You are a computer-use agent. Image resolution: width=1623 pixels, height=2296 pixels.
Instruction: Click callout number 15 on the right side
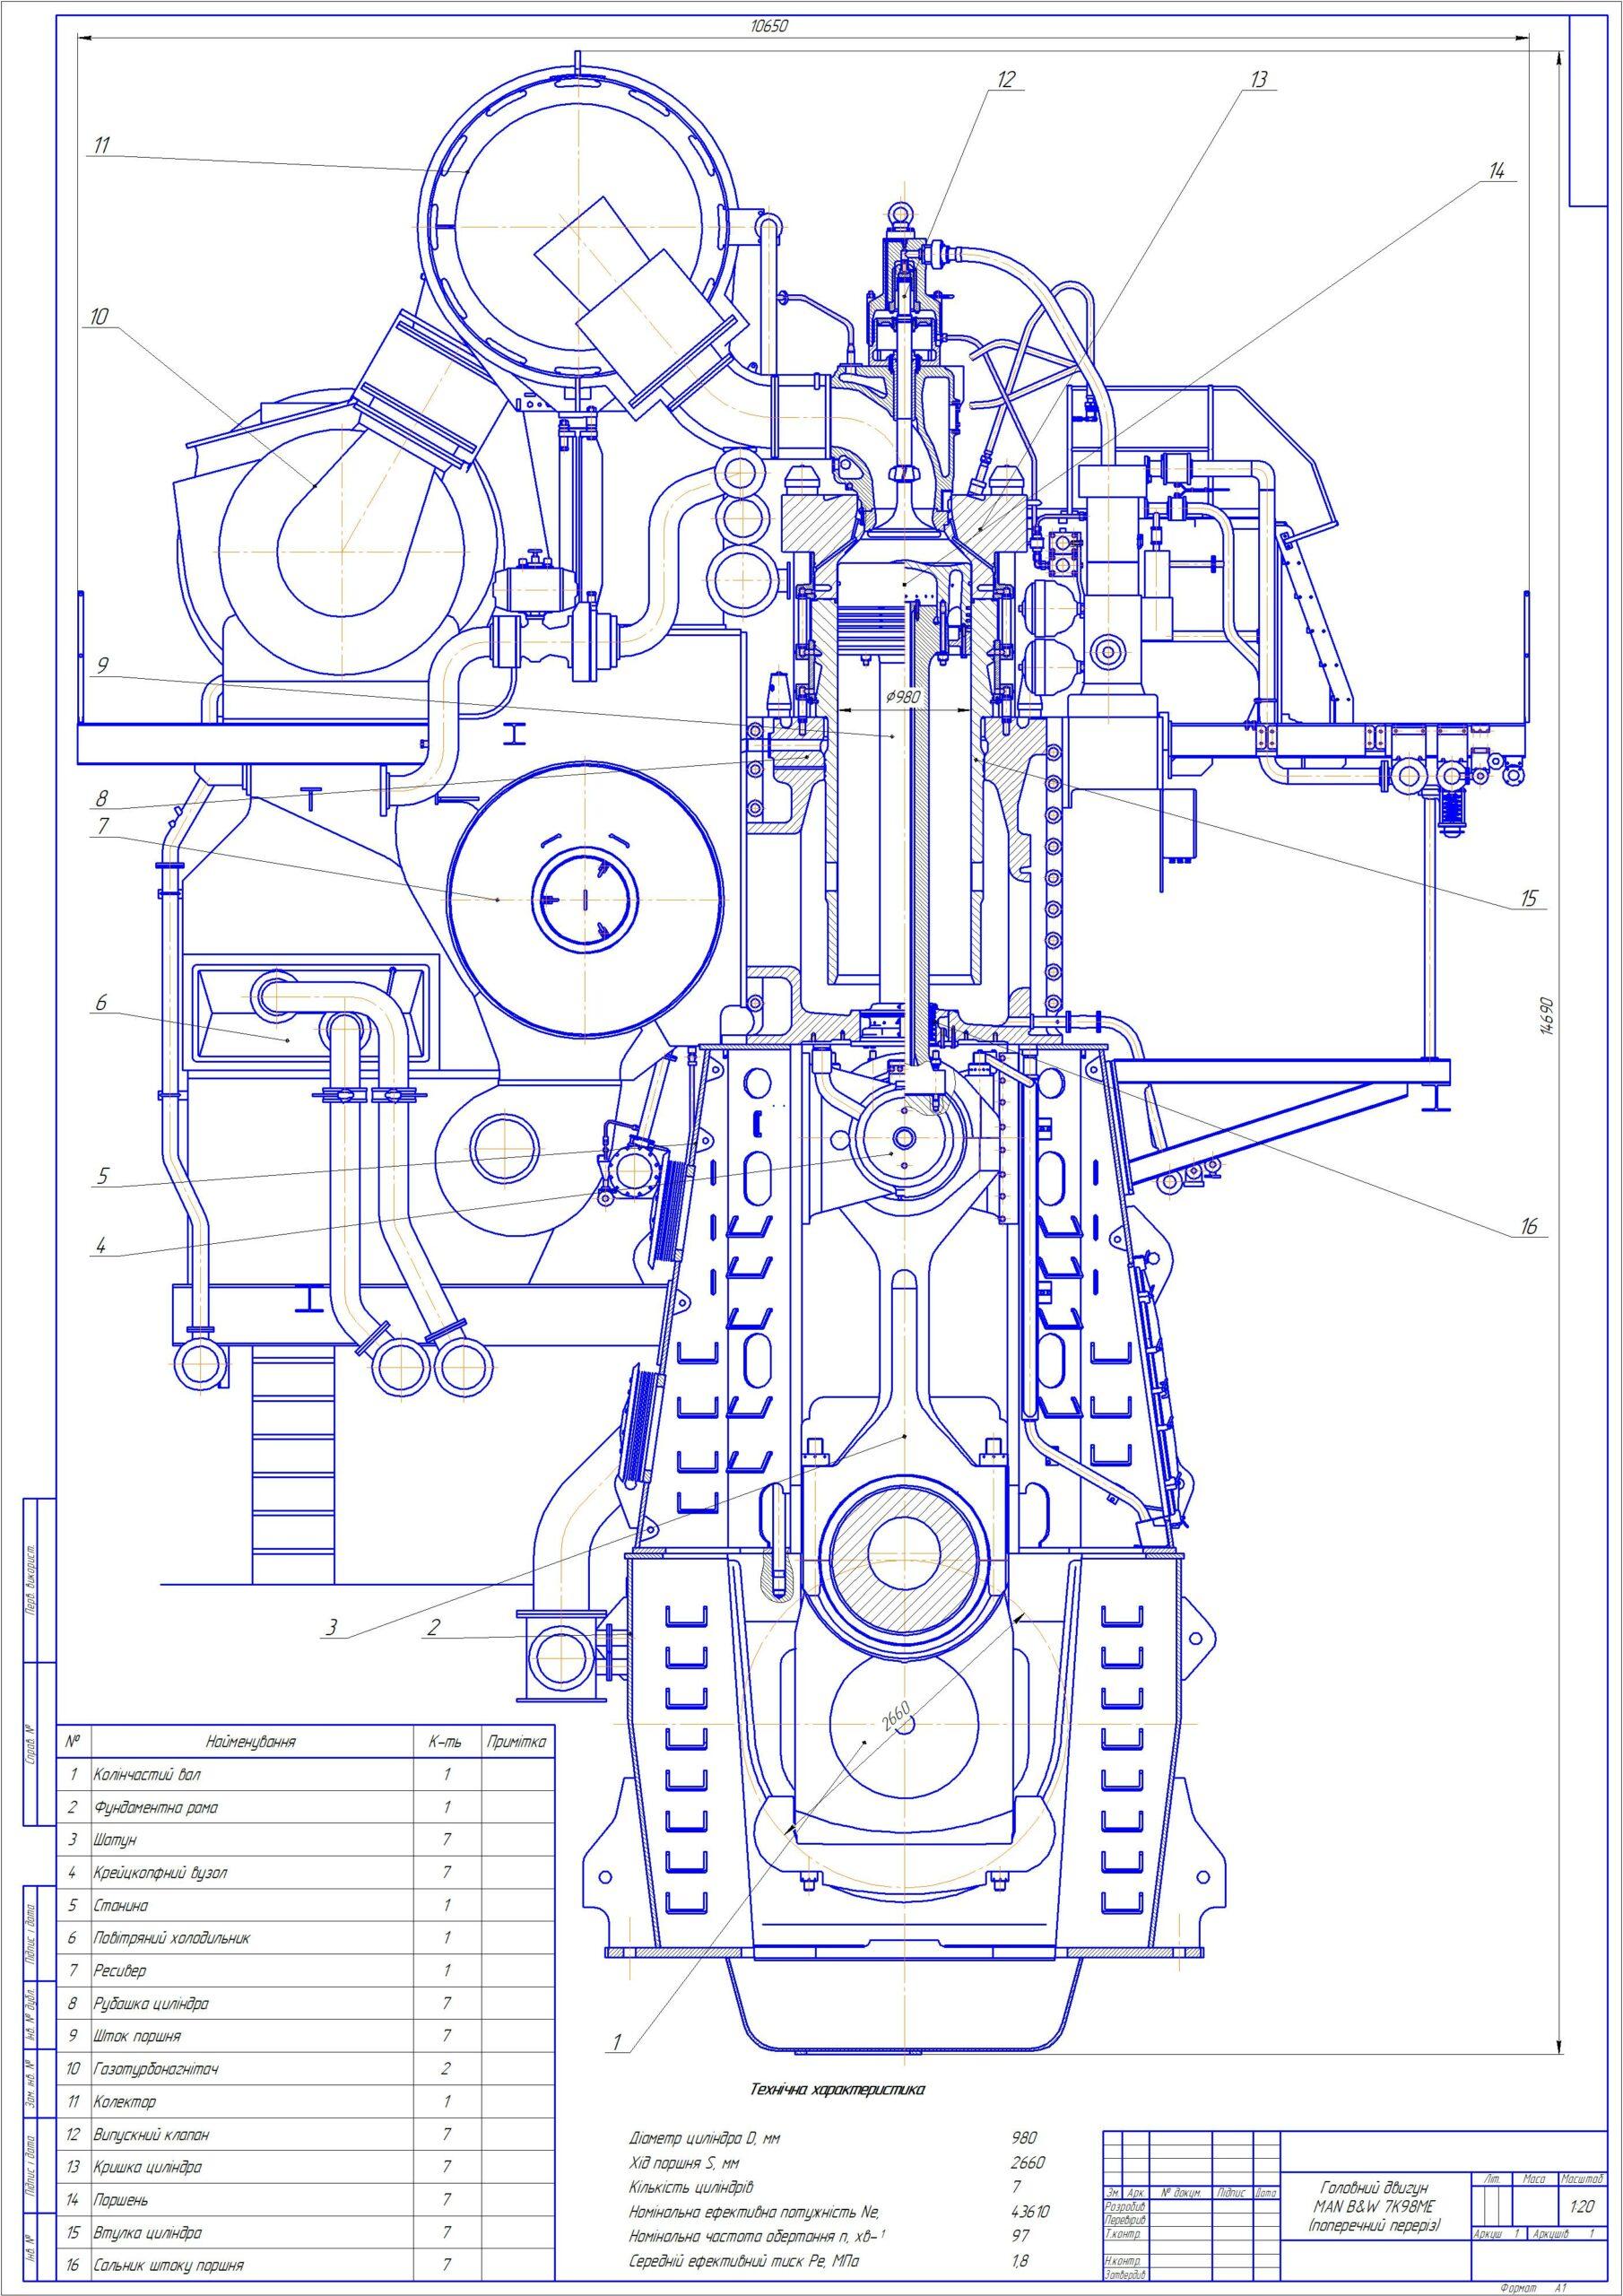tap(1529, 899)
